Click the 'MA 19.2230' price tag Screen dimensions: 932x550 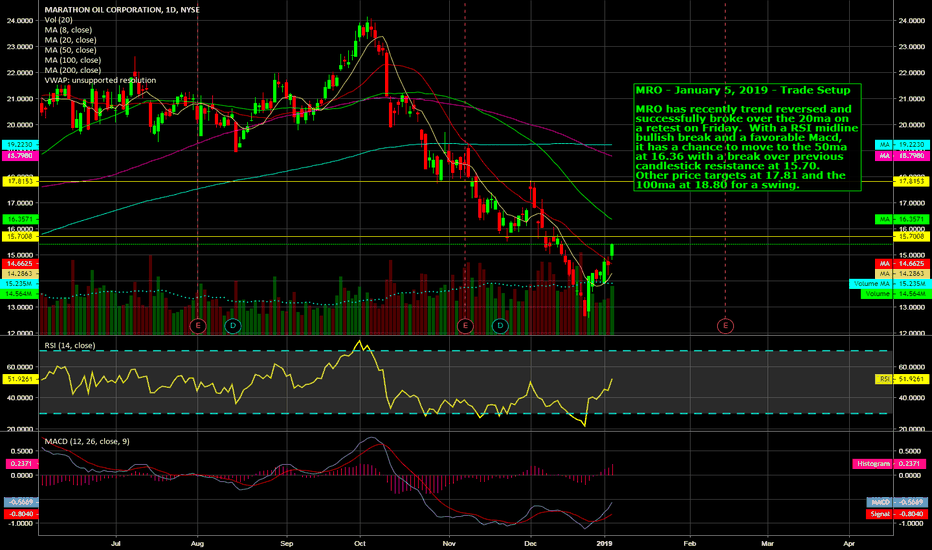point(900,144)
